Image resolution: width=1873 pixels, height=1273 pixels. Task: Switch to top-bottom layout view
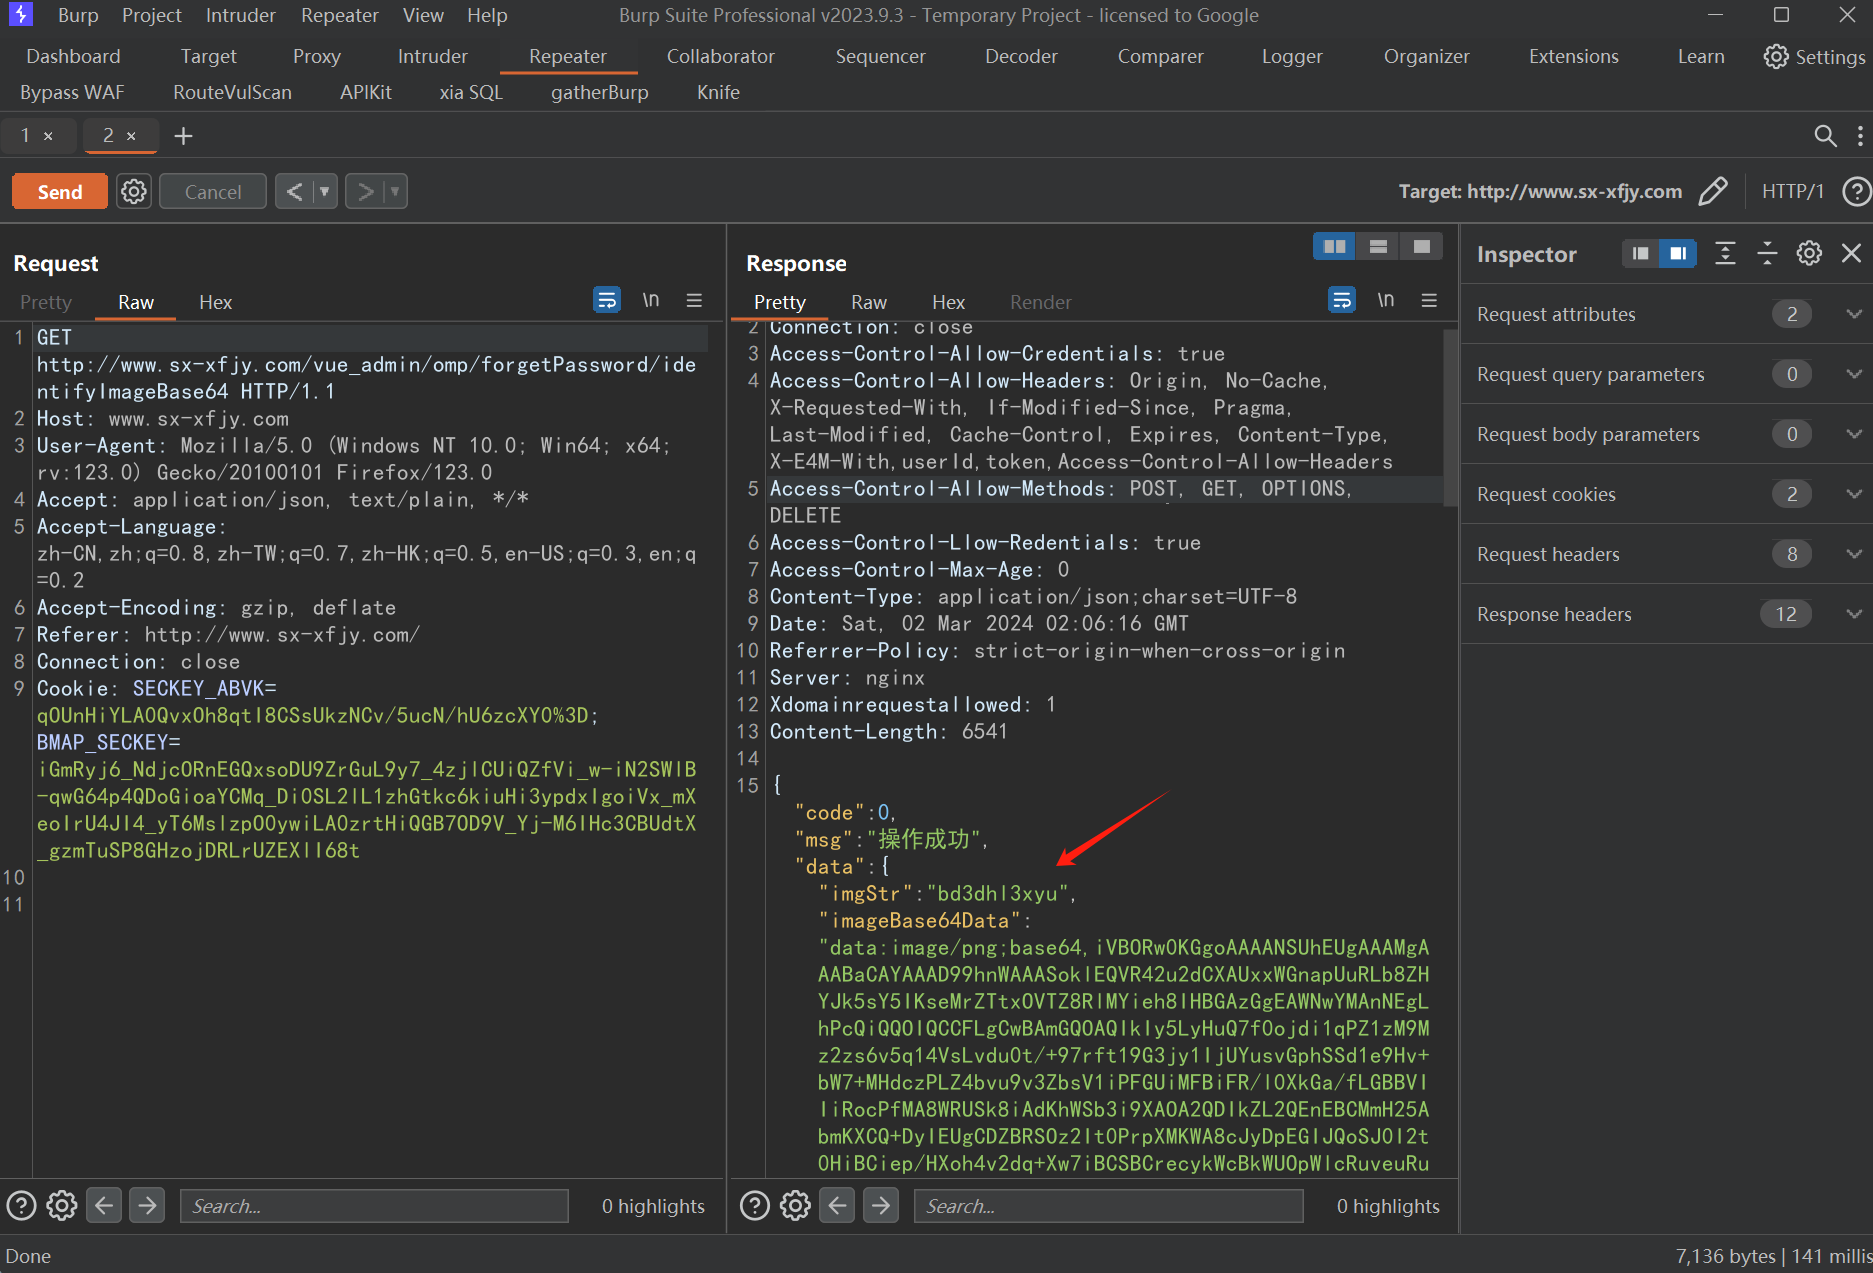coord(1378,247)
